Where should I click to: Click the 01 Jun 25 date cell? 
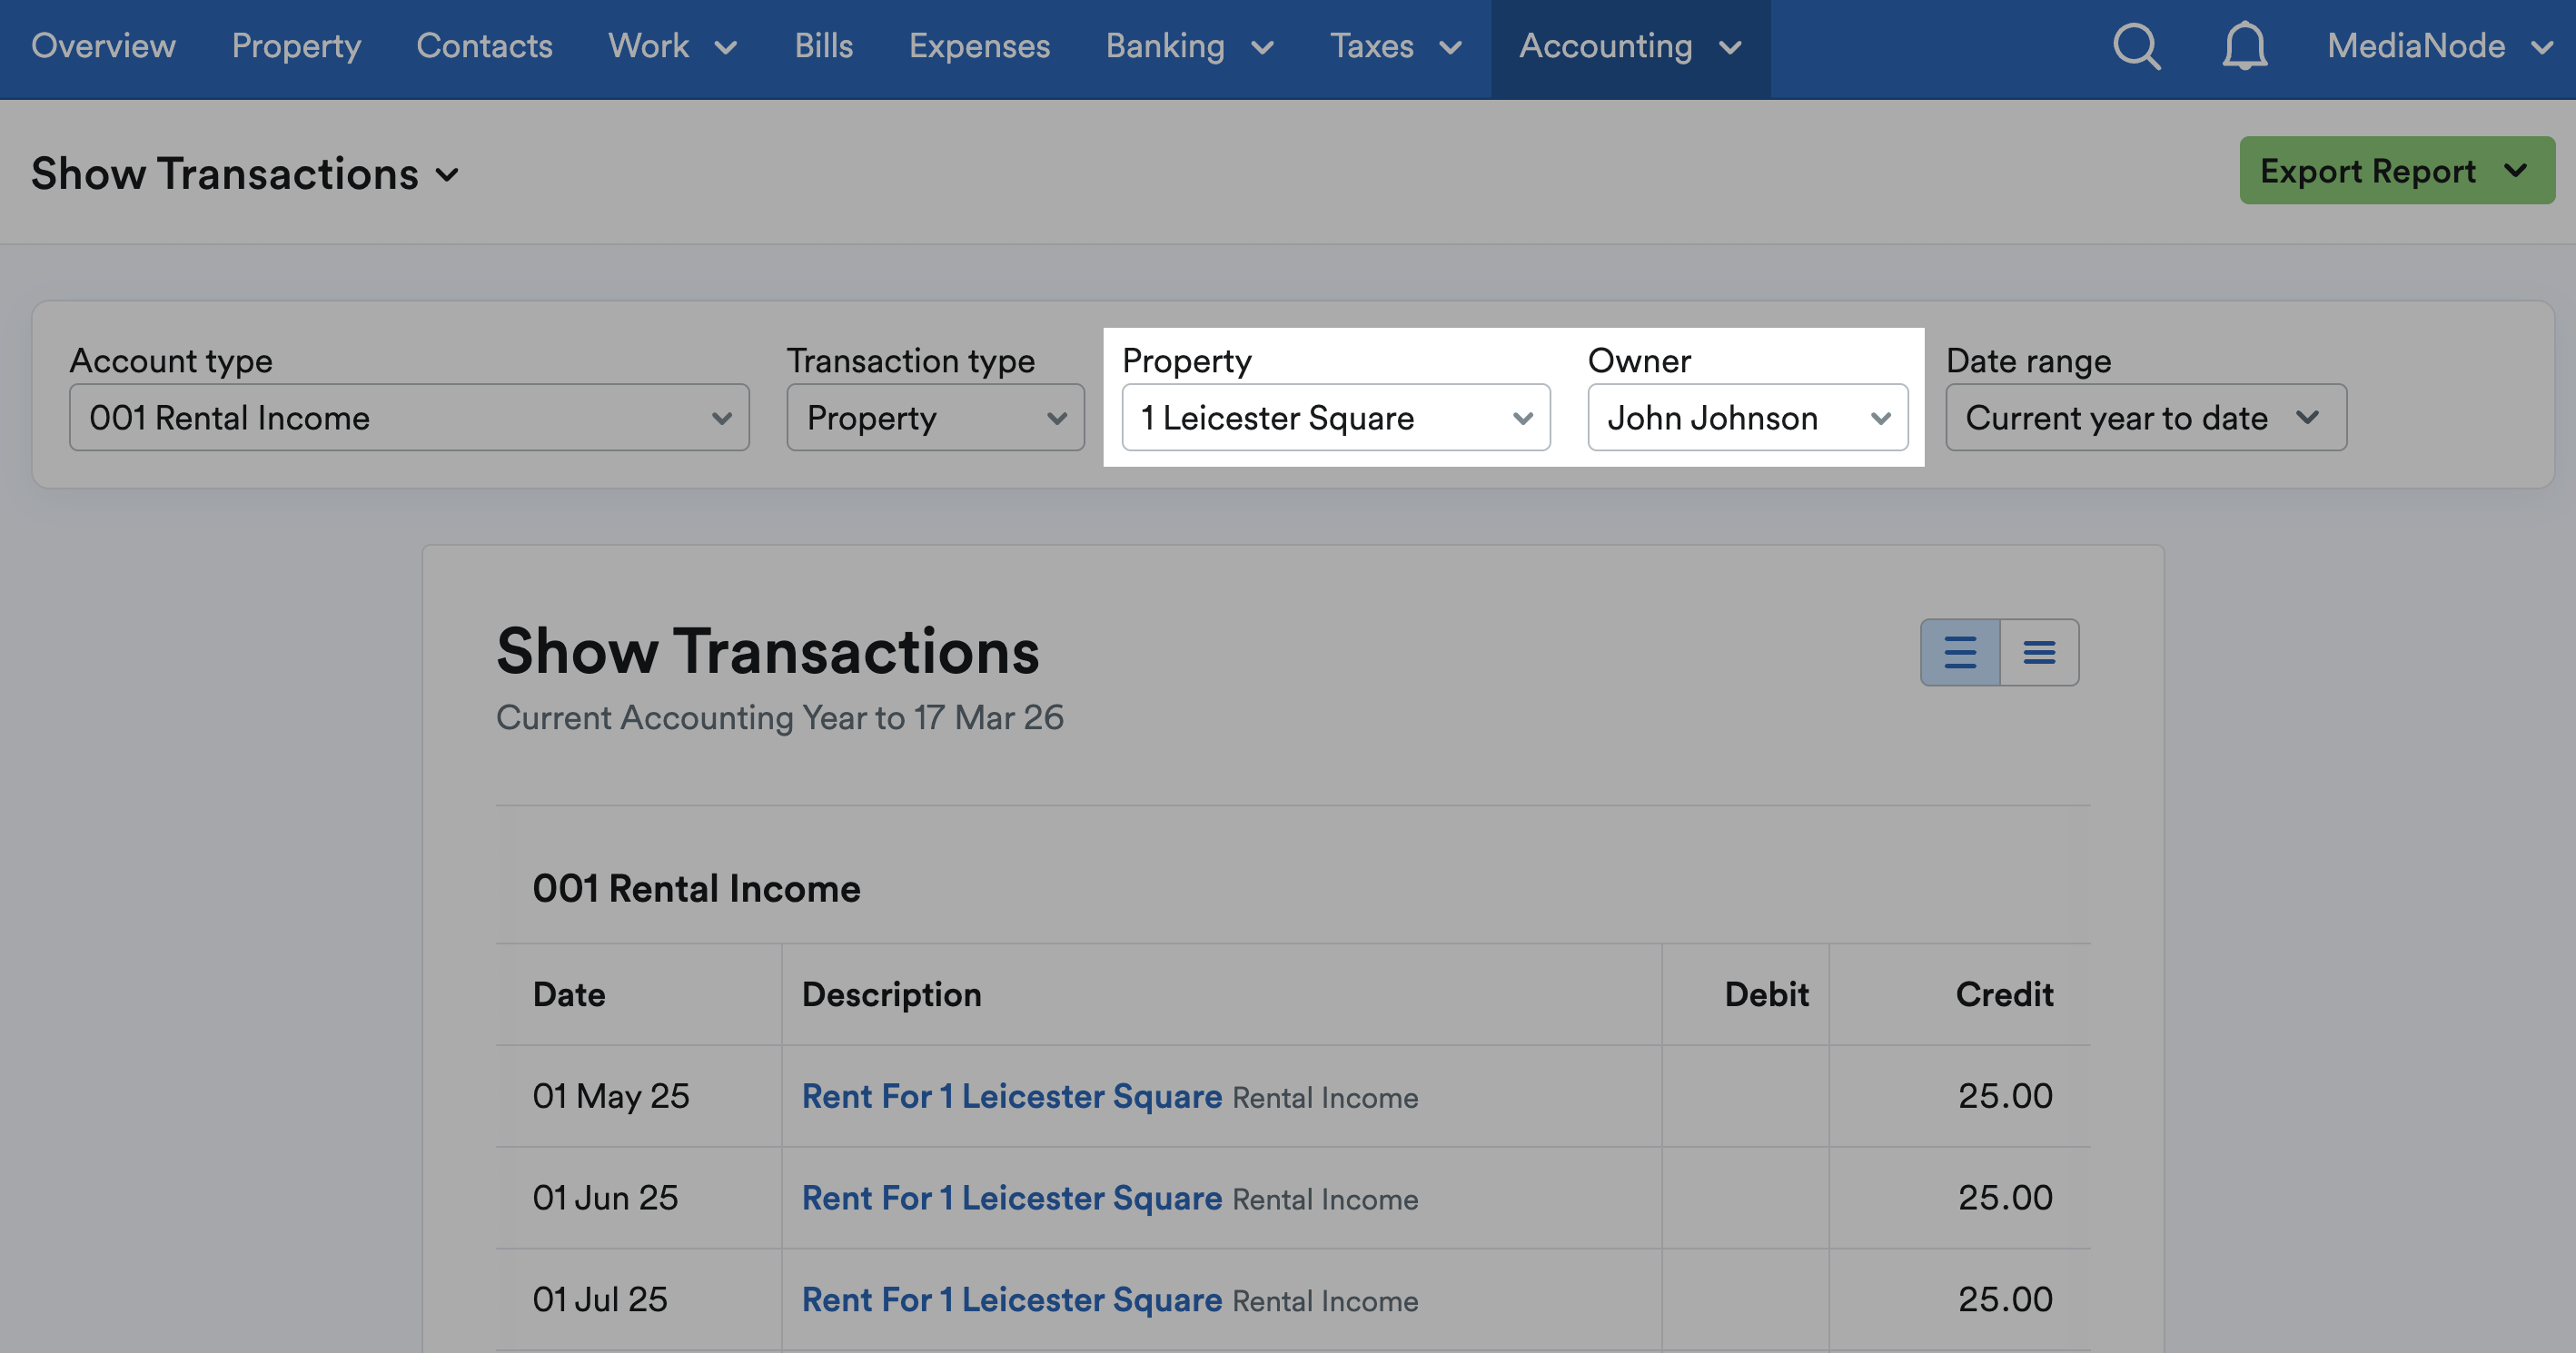[x=605, y=1198]
